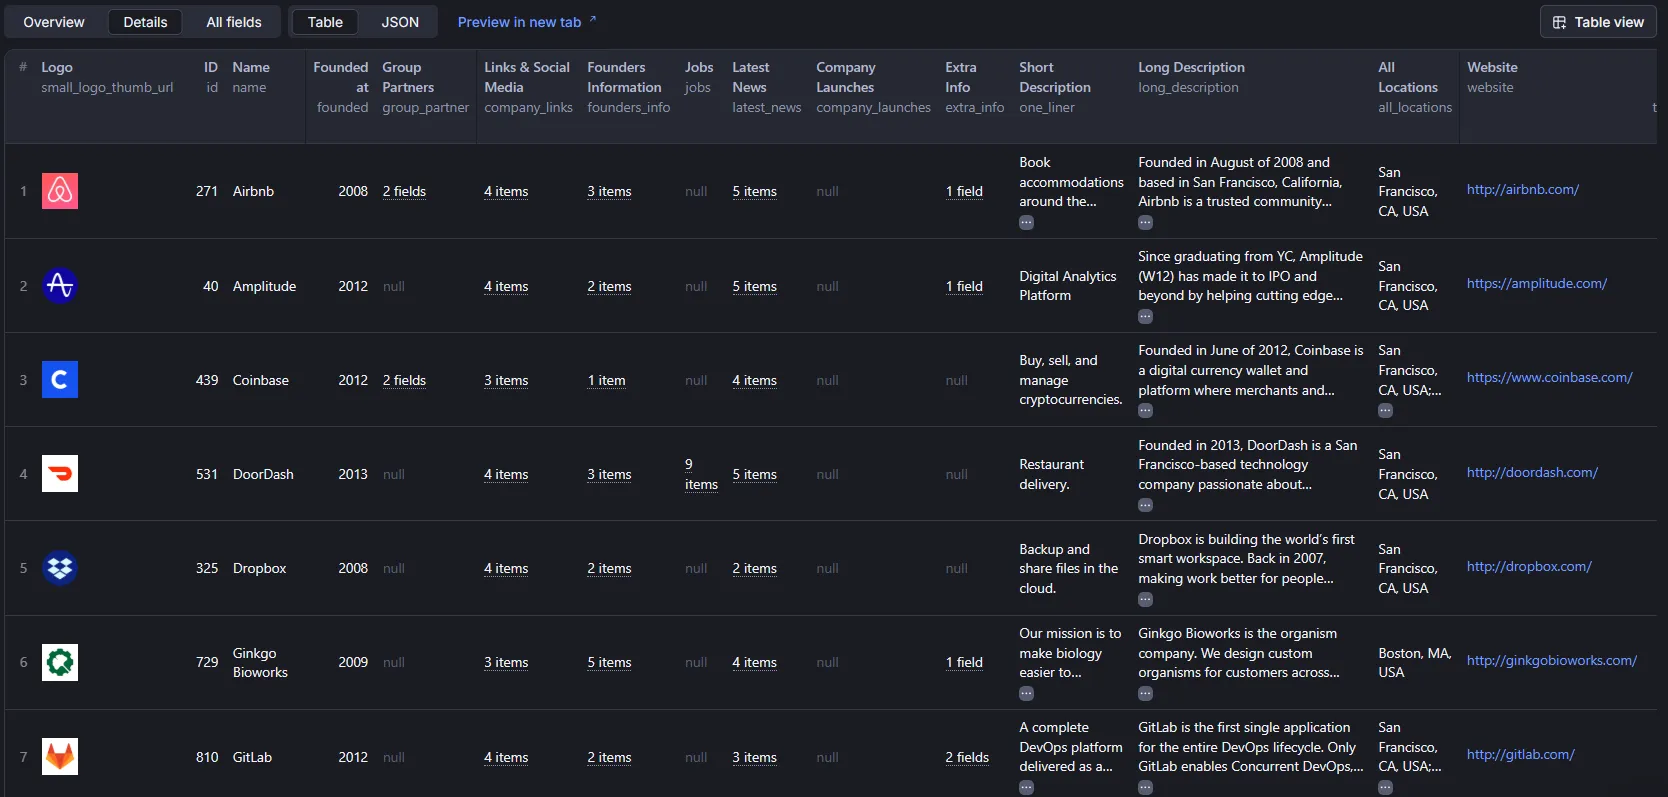Screen dimensions: 1668x797
Task: Open Preview in new tab link
Action: click(527, 22)
